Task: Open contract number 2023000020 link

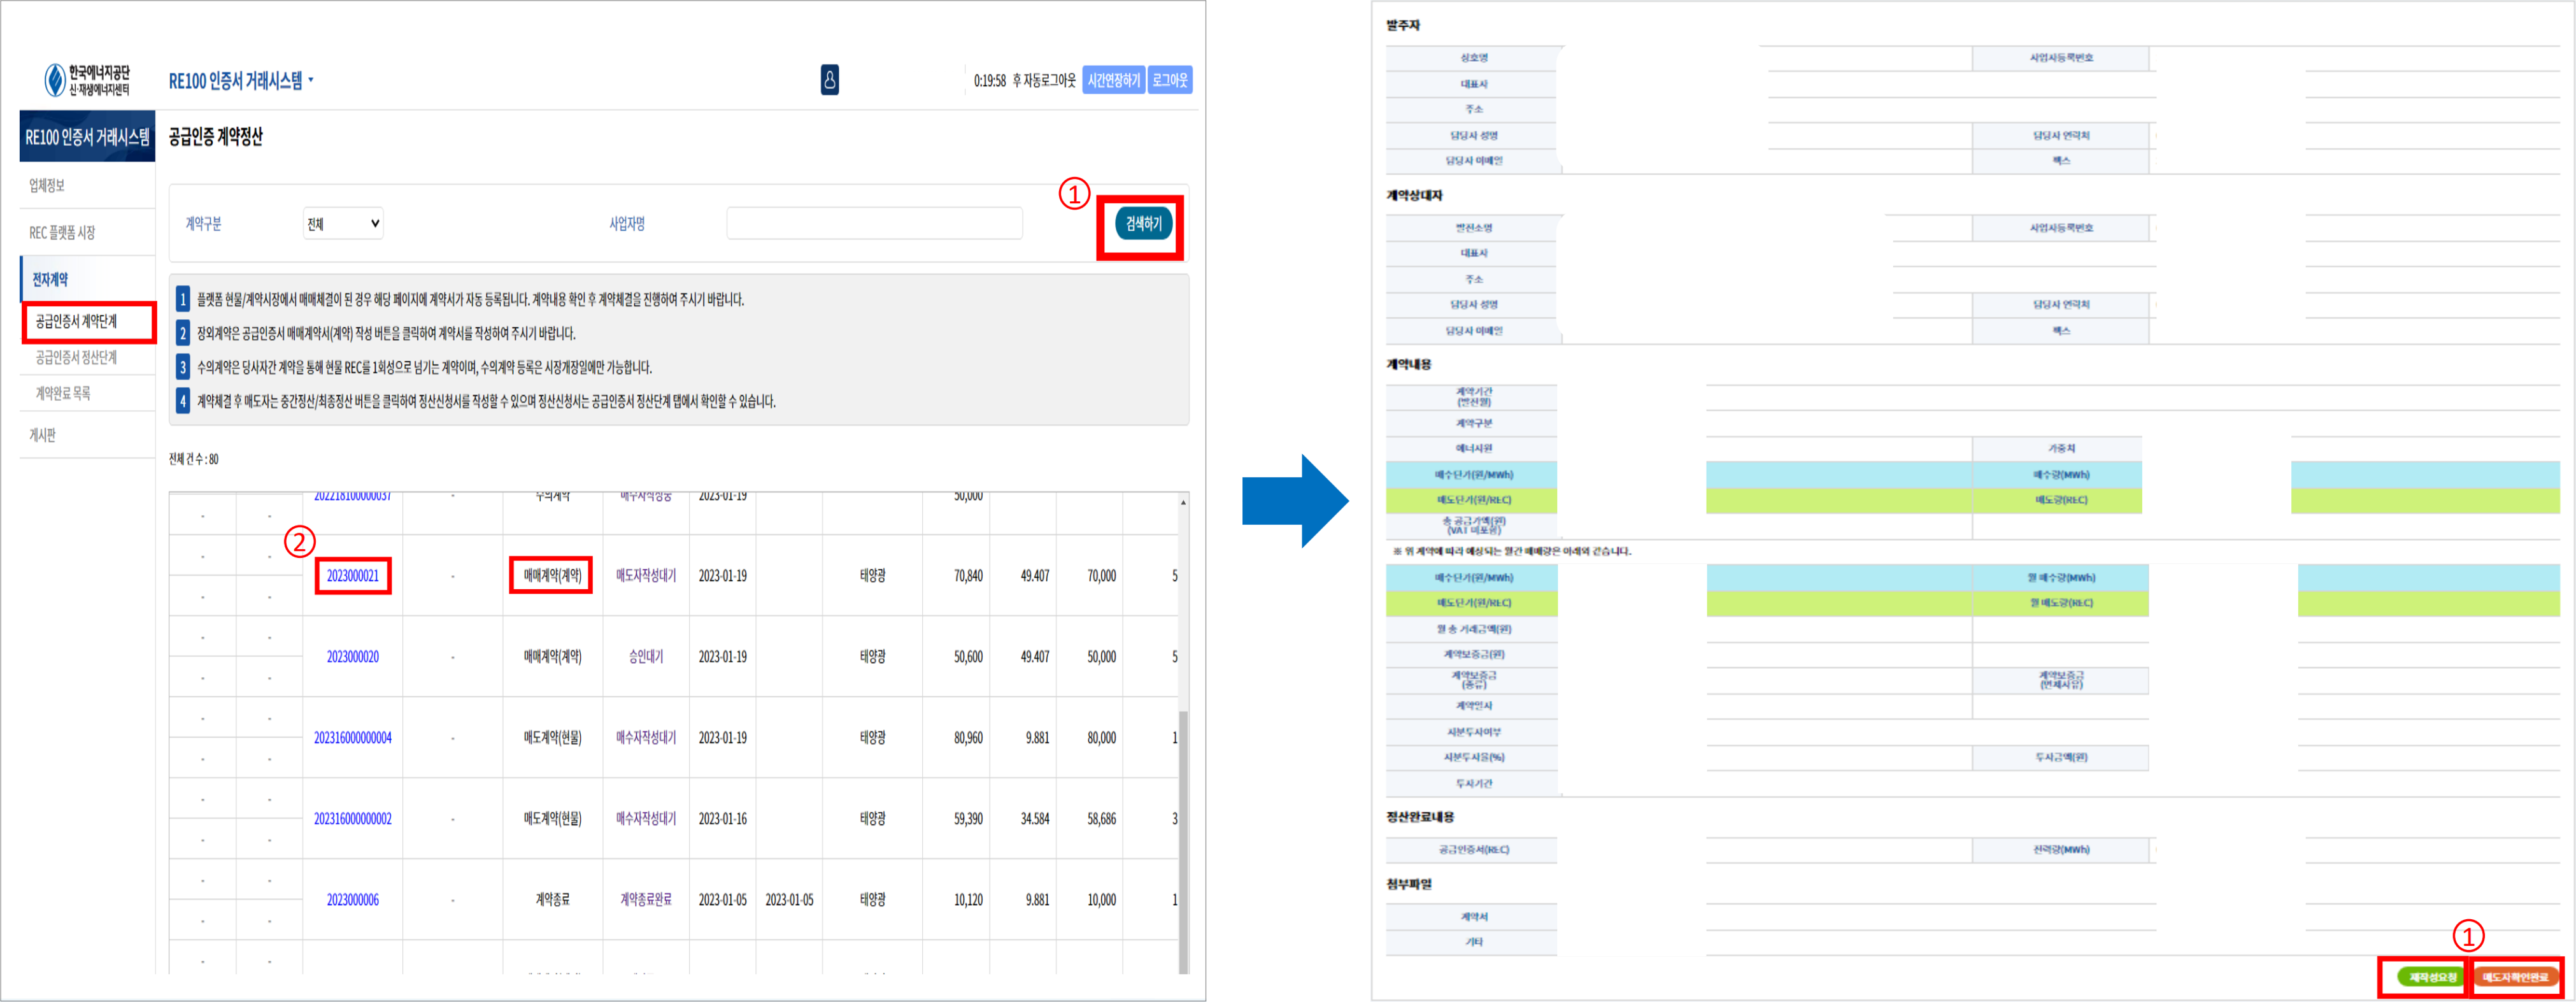Action: coord(352,657)
